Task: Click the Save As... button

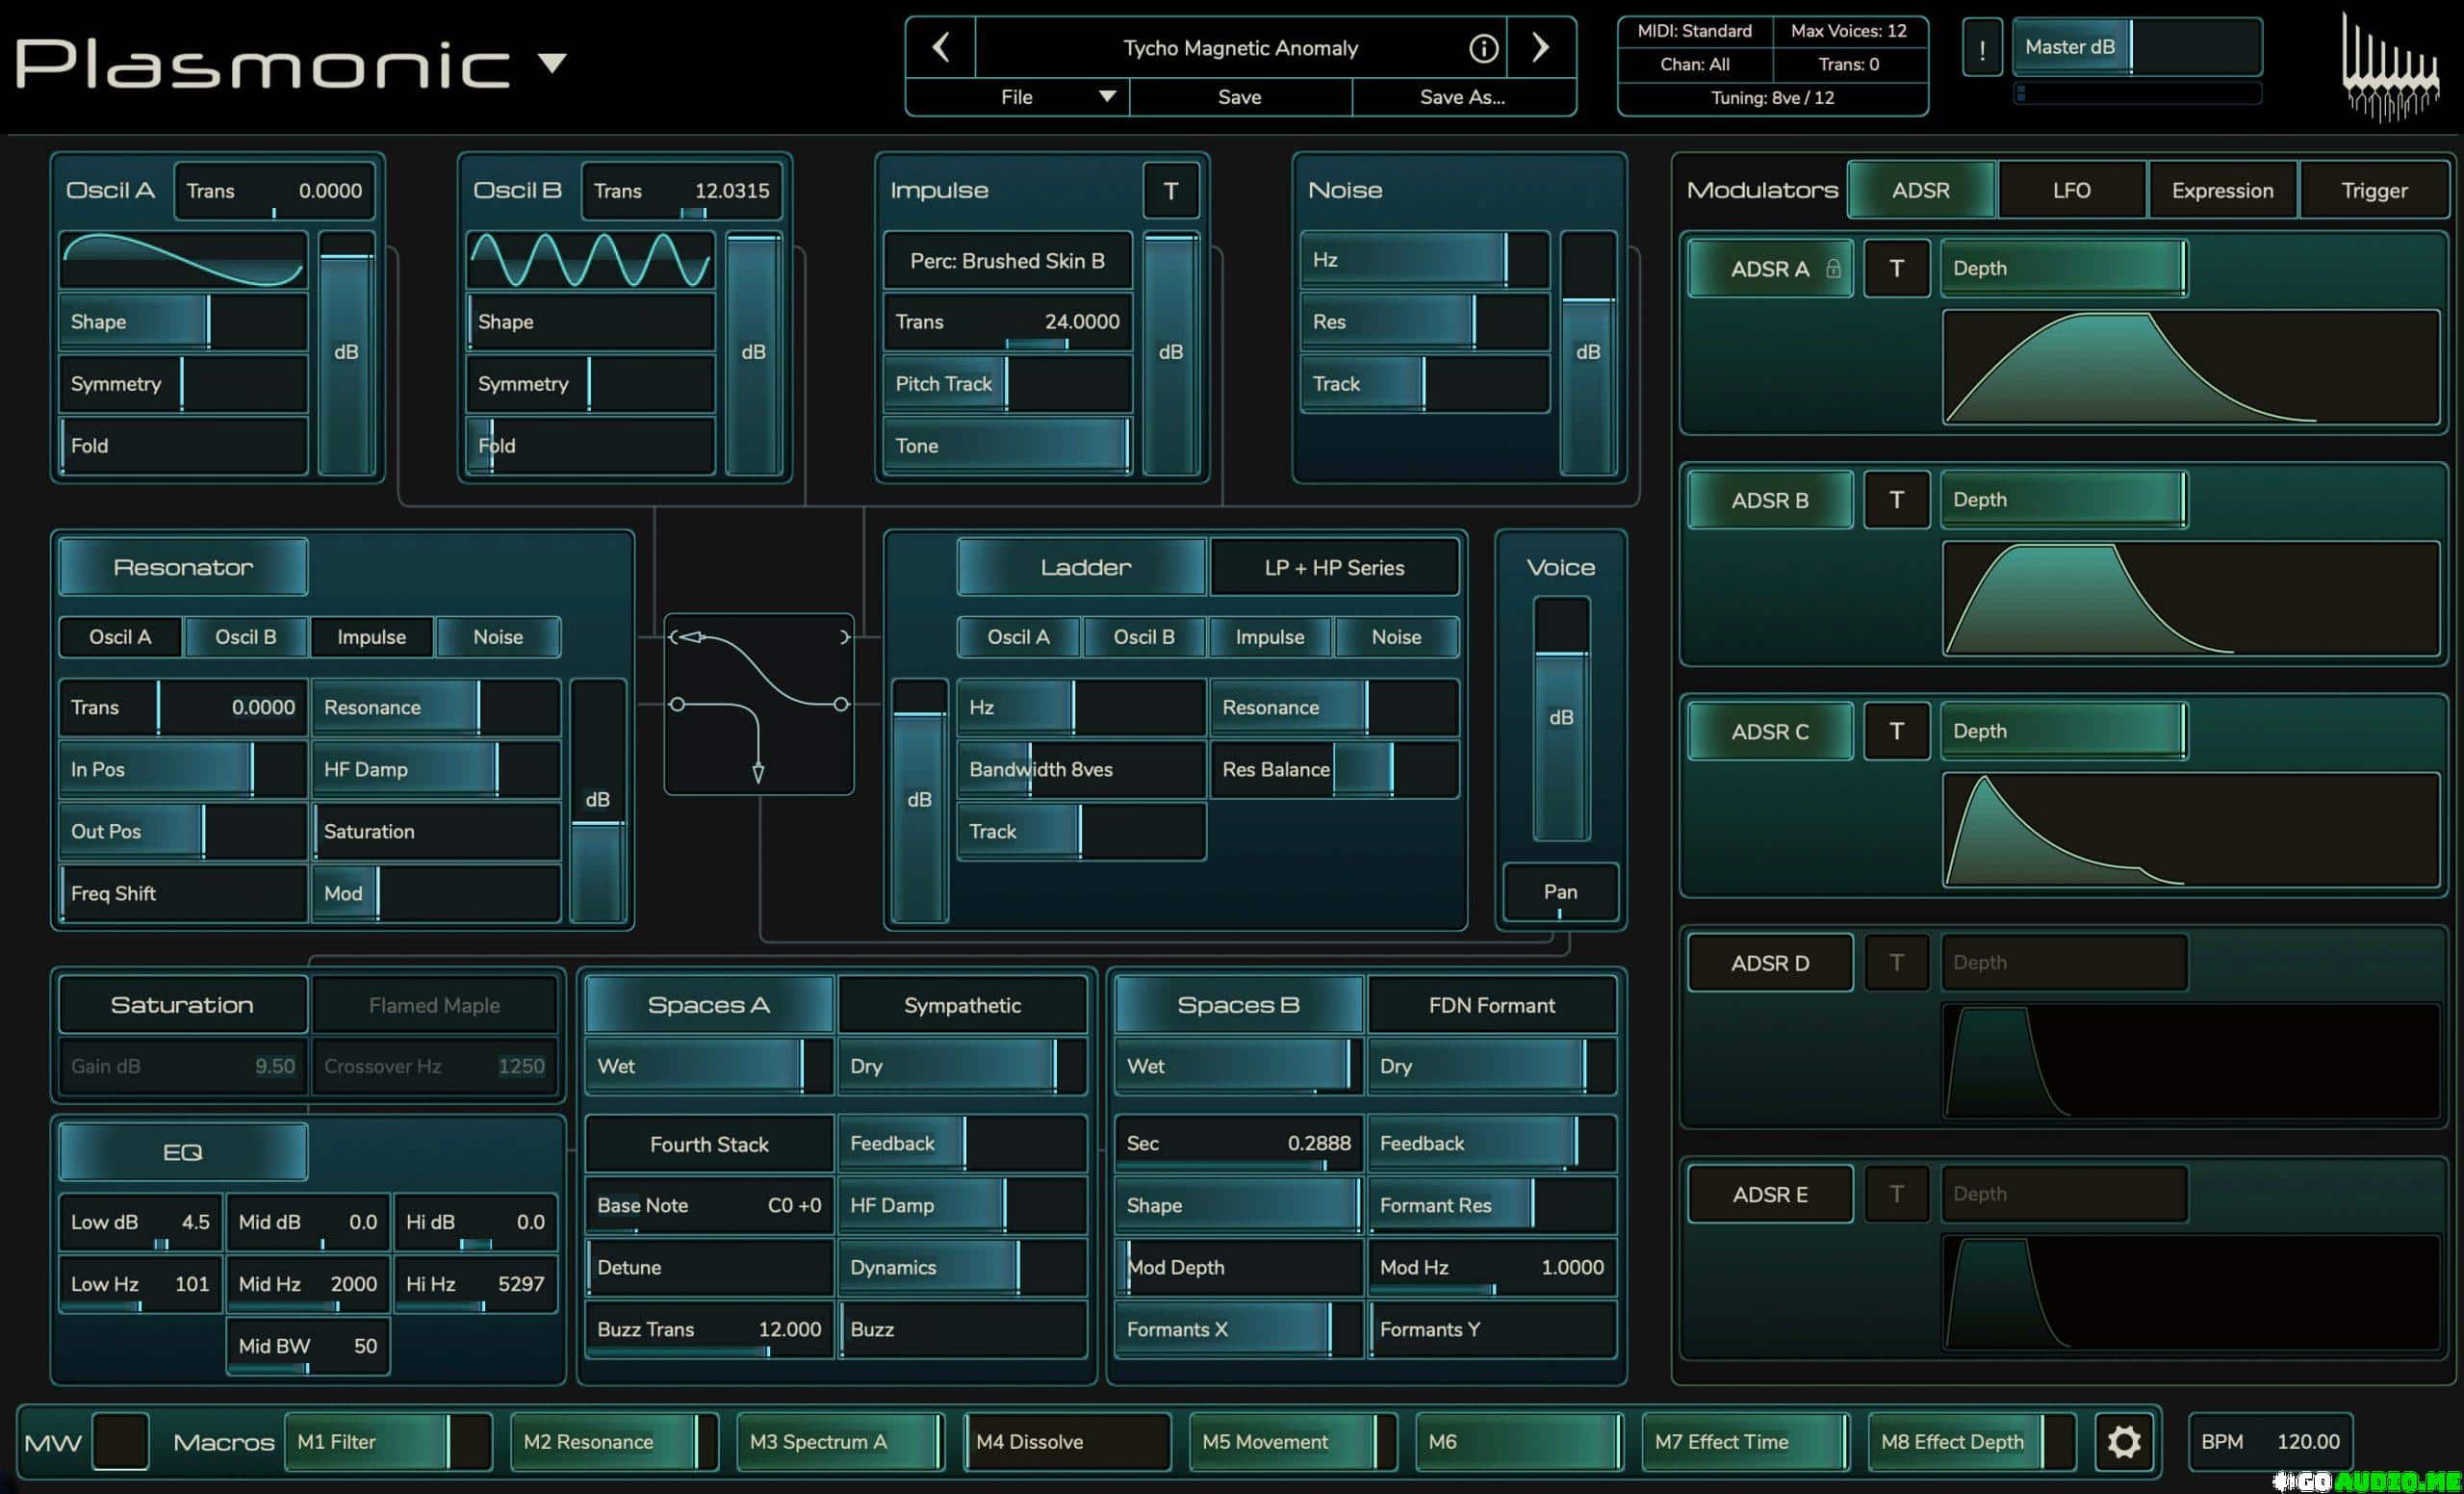Action: coord(1463,97)
